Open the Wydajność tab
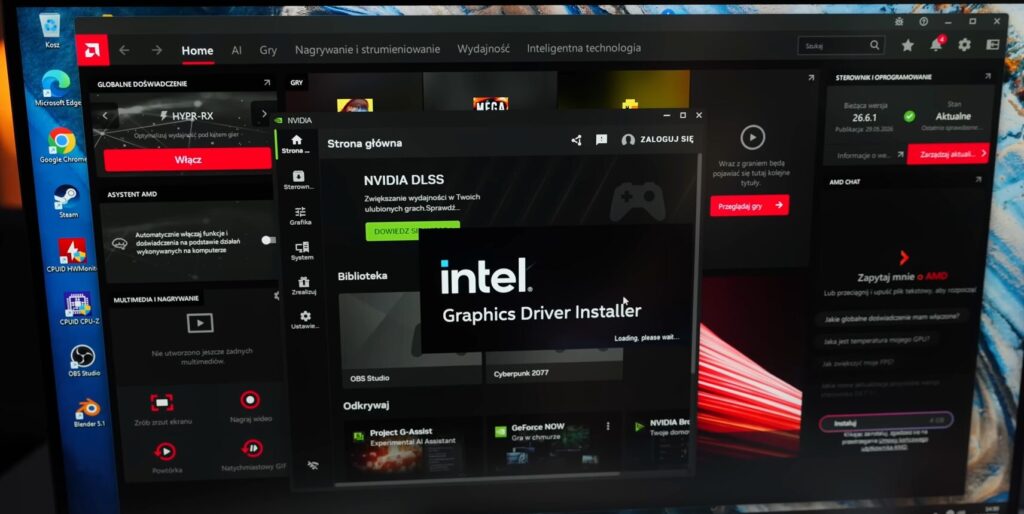1024x514 pixels. (483, 48)
